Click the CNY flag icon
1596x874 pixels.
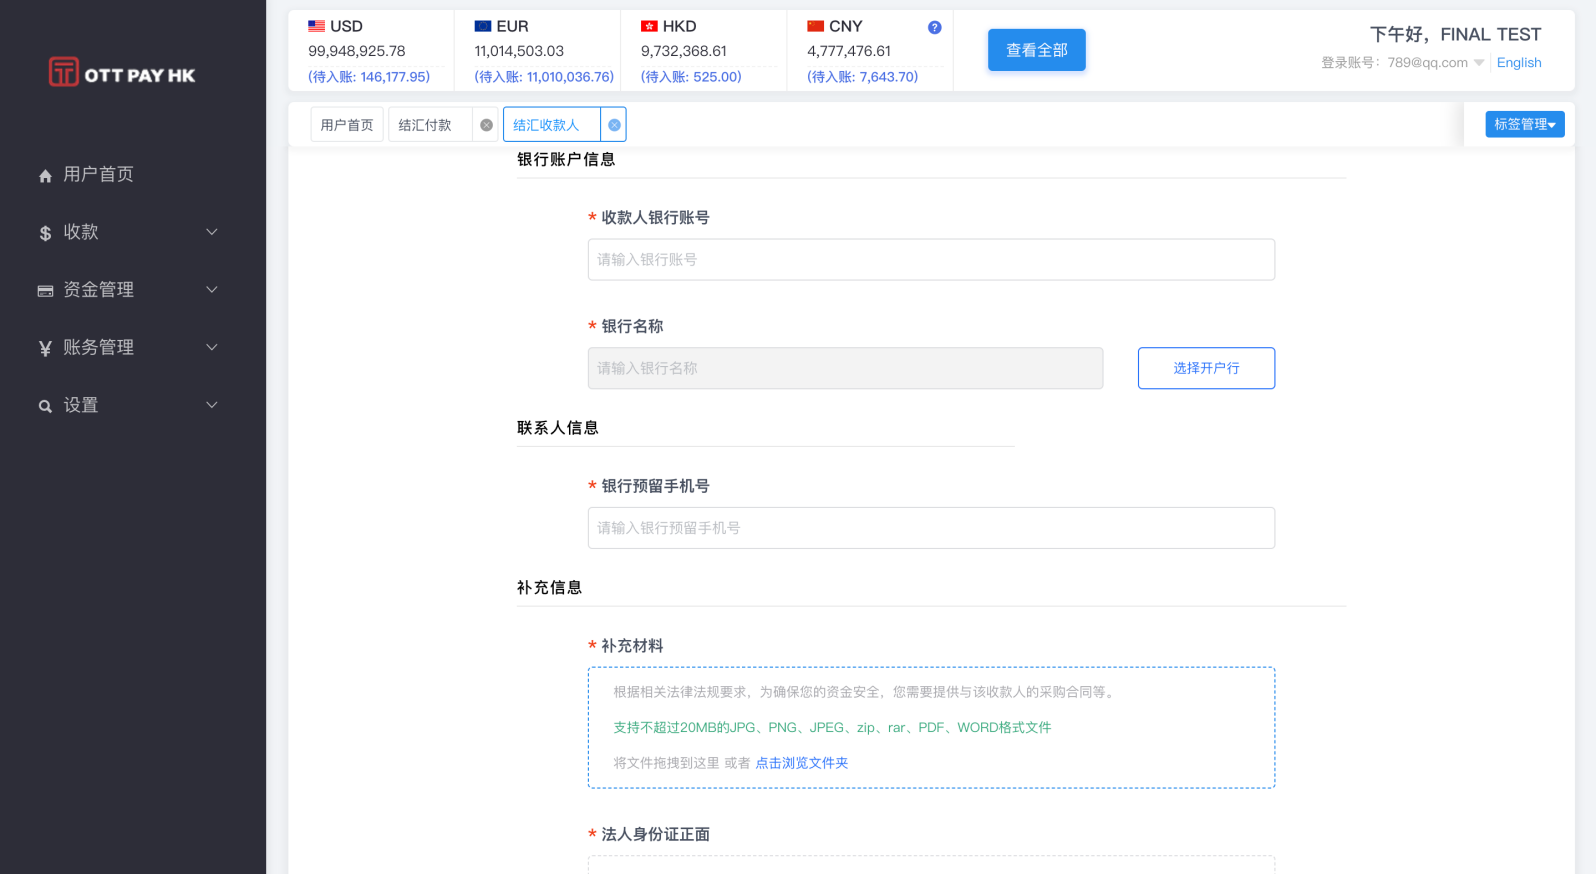click(x=815, y=26)
